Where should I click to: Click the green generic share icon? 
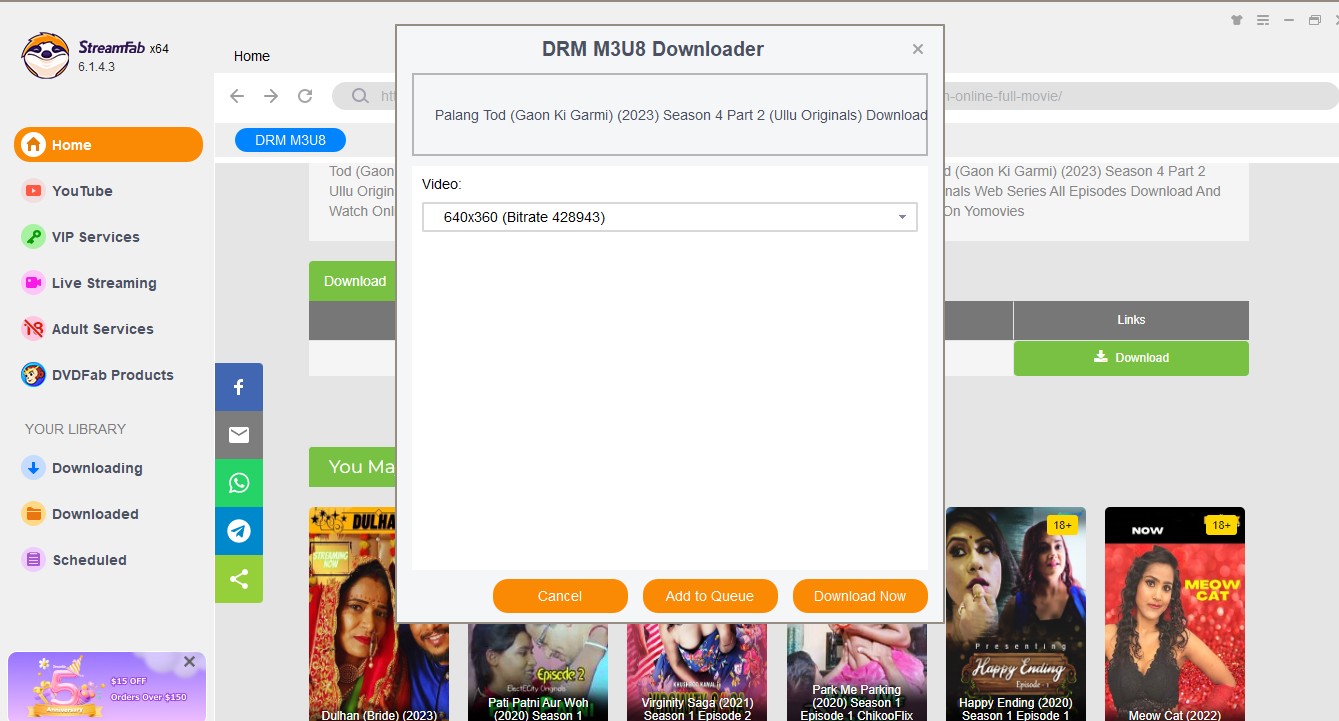[239, 579]
